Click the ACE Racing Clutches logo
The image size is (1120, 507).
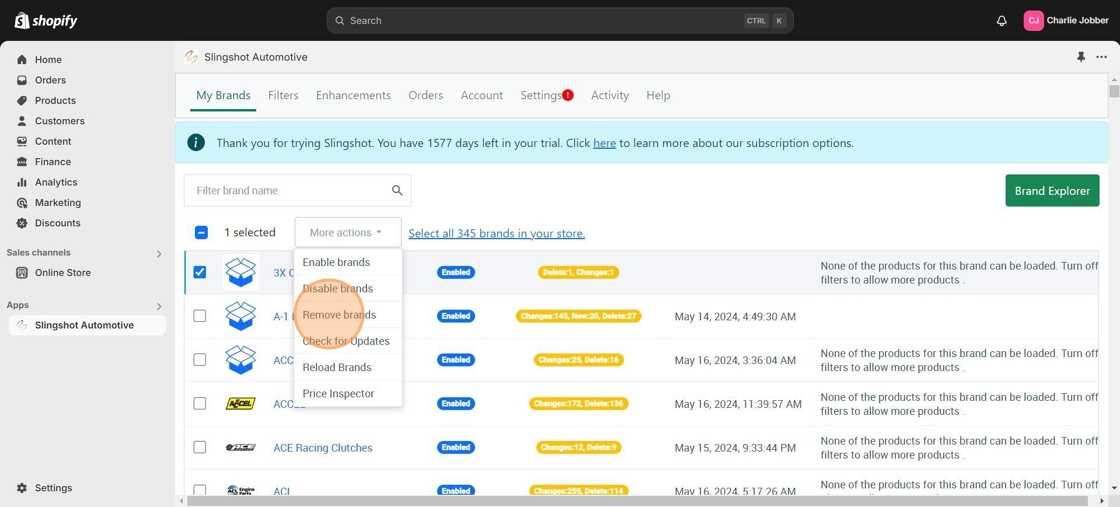(241, 448)
